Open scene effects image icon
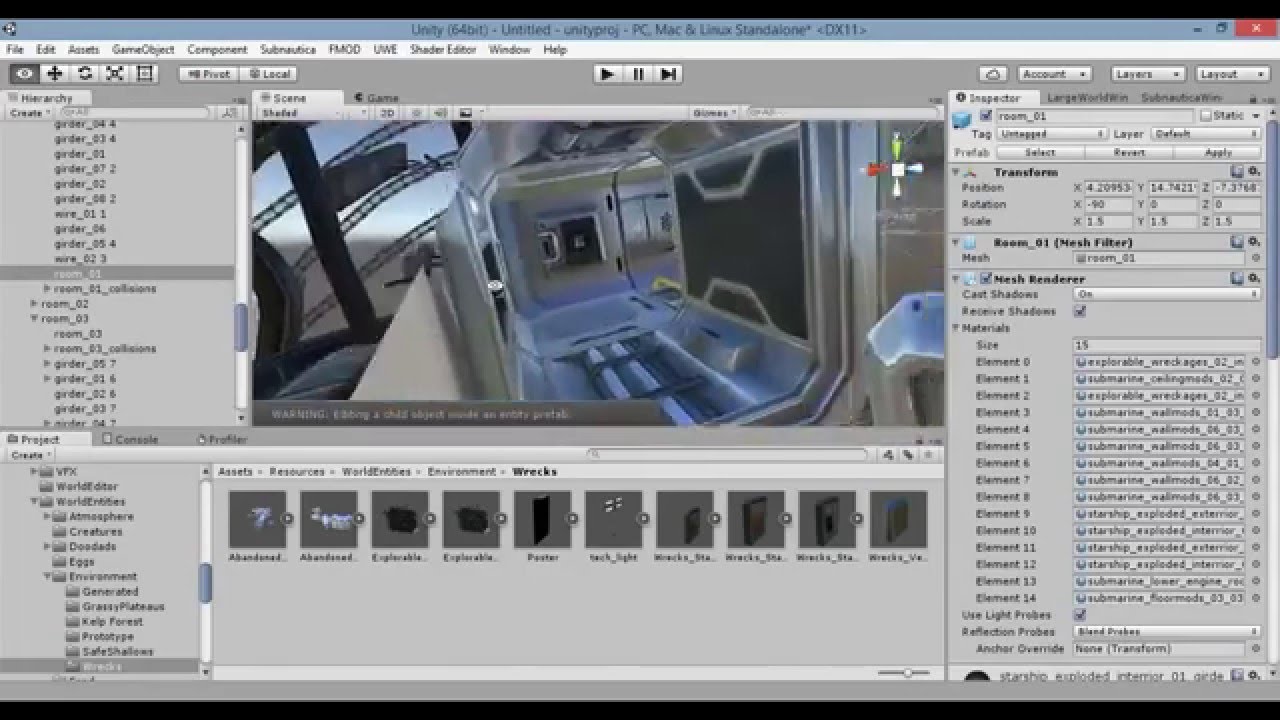The height and width of the screenshot is (720, 1280). (466, 113)
